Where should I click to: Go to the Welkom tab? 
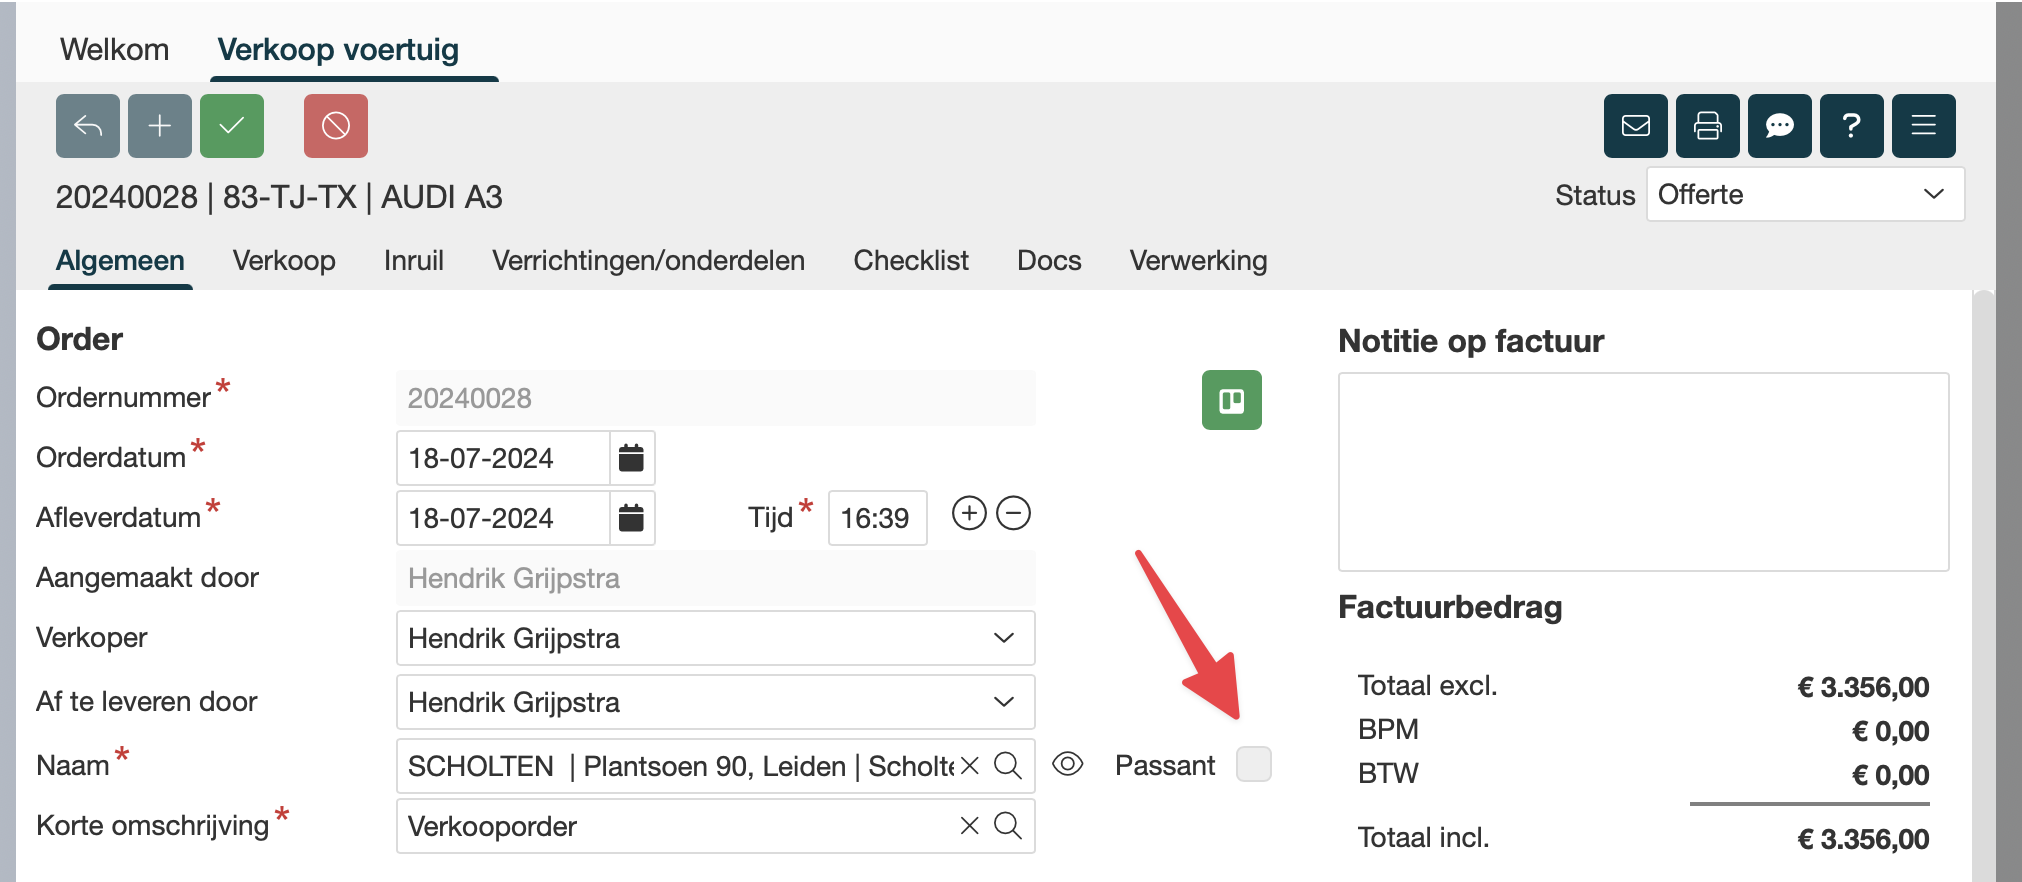(x=114, y=50)
